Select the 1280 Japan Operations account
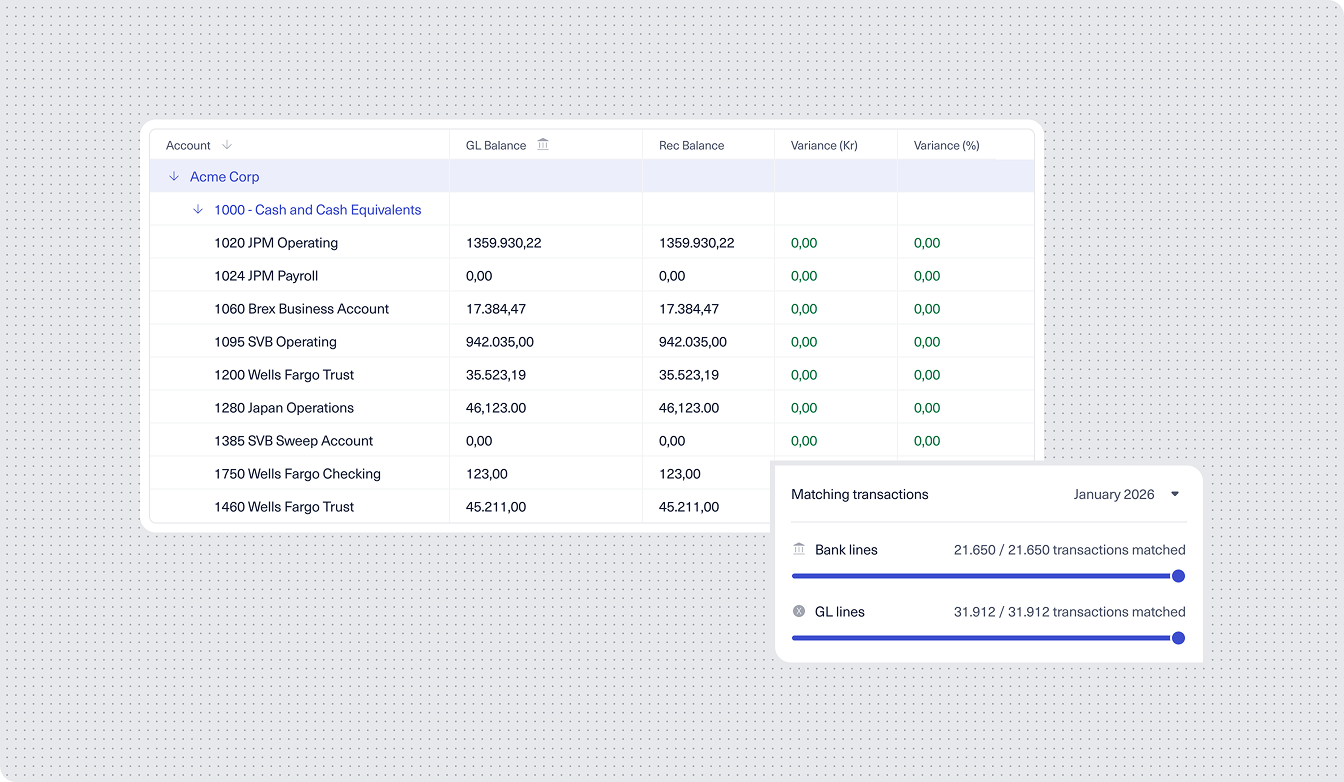Viewport: 1344px width, 782px height. (x=284, y=408)
